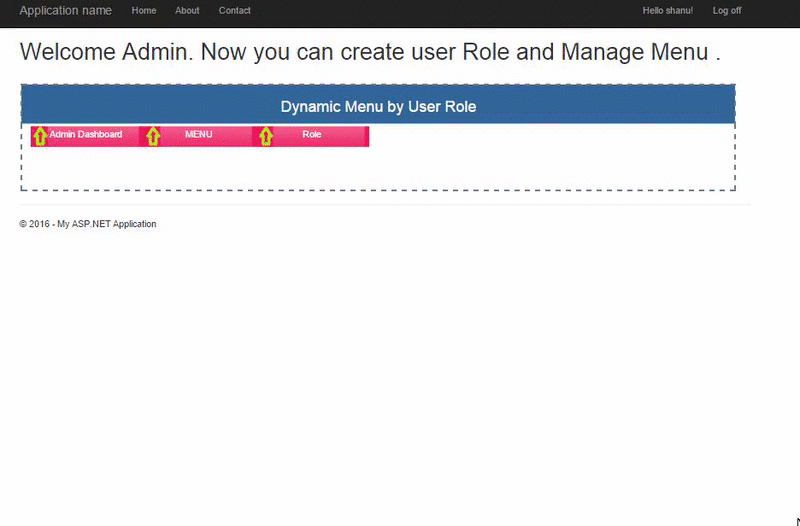Click the Application name brand link
Screen dimensions: 800x526
(65, 11)
